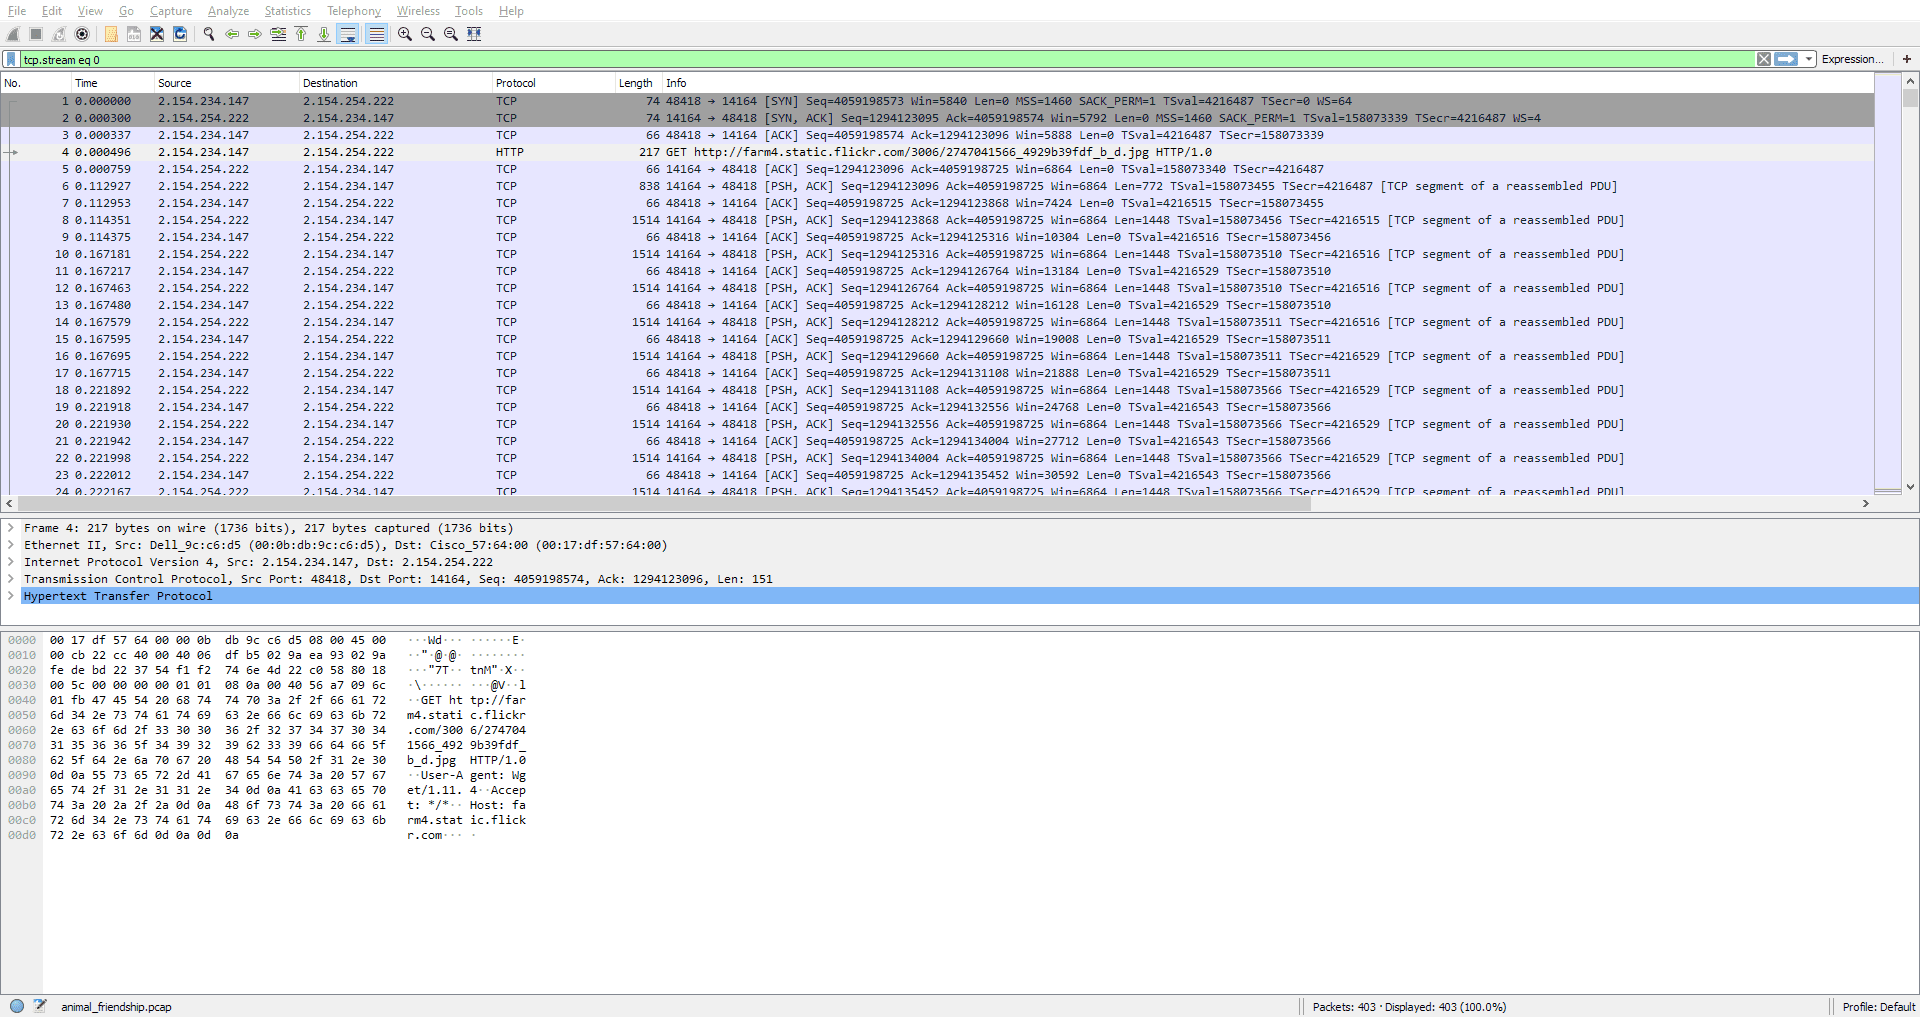Viewport: 1920px width, 1017px height.
Task: Open the display filter history dropdown
Action: point(1809,60)
